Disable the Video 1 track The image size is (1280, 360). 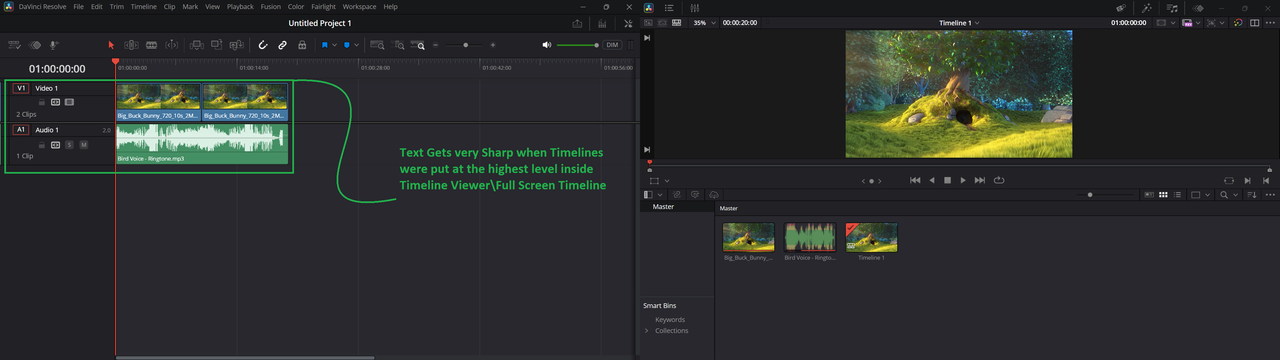(70, 102)
